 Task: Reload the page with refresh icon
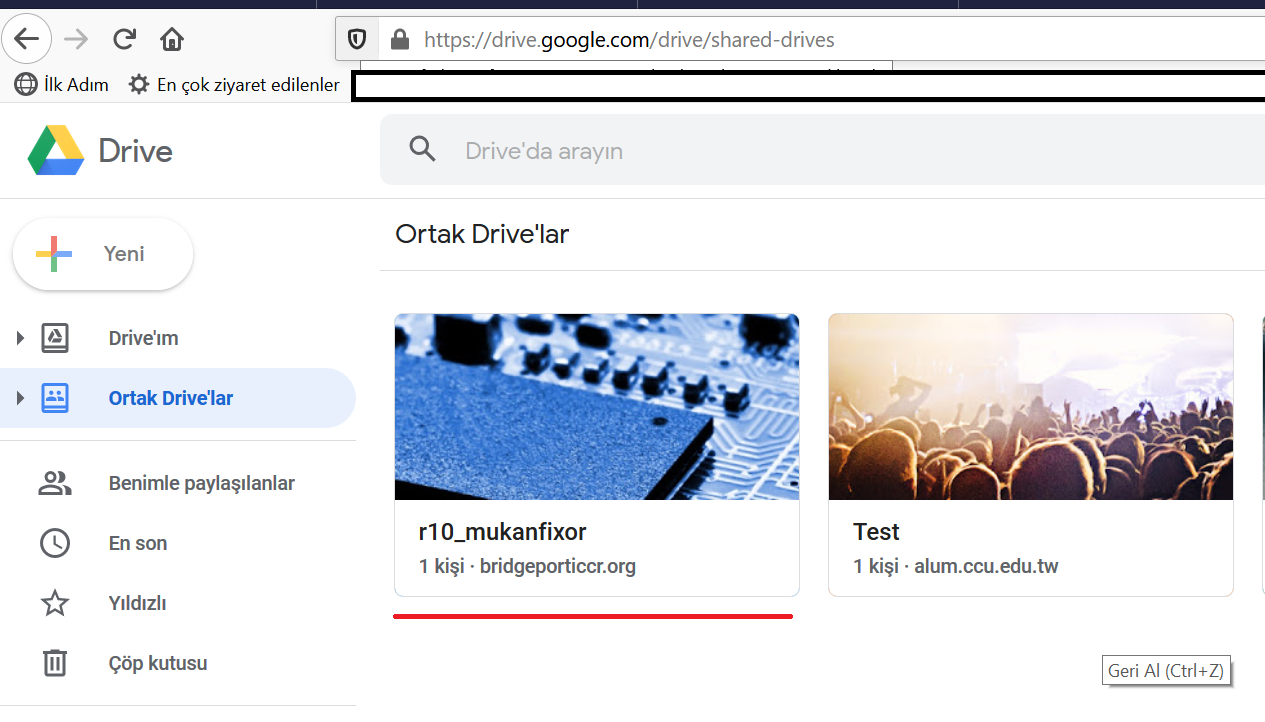pos(124,40)
